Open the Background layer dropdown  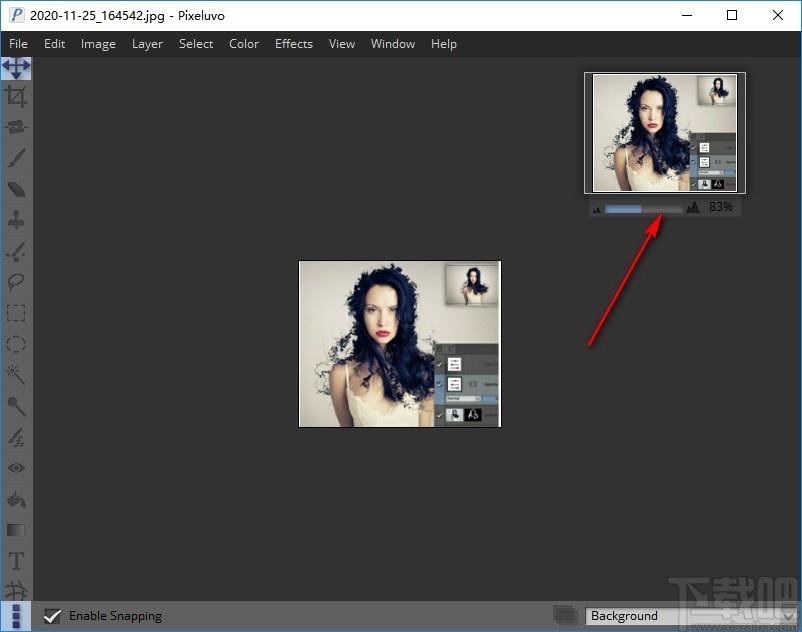pyautogui.click(x=692, y=616)
